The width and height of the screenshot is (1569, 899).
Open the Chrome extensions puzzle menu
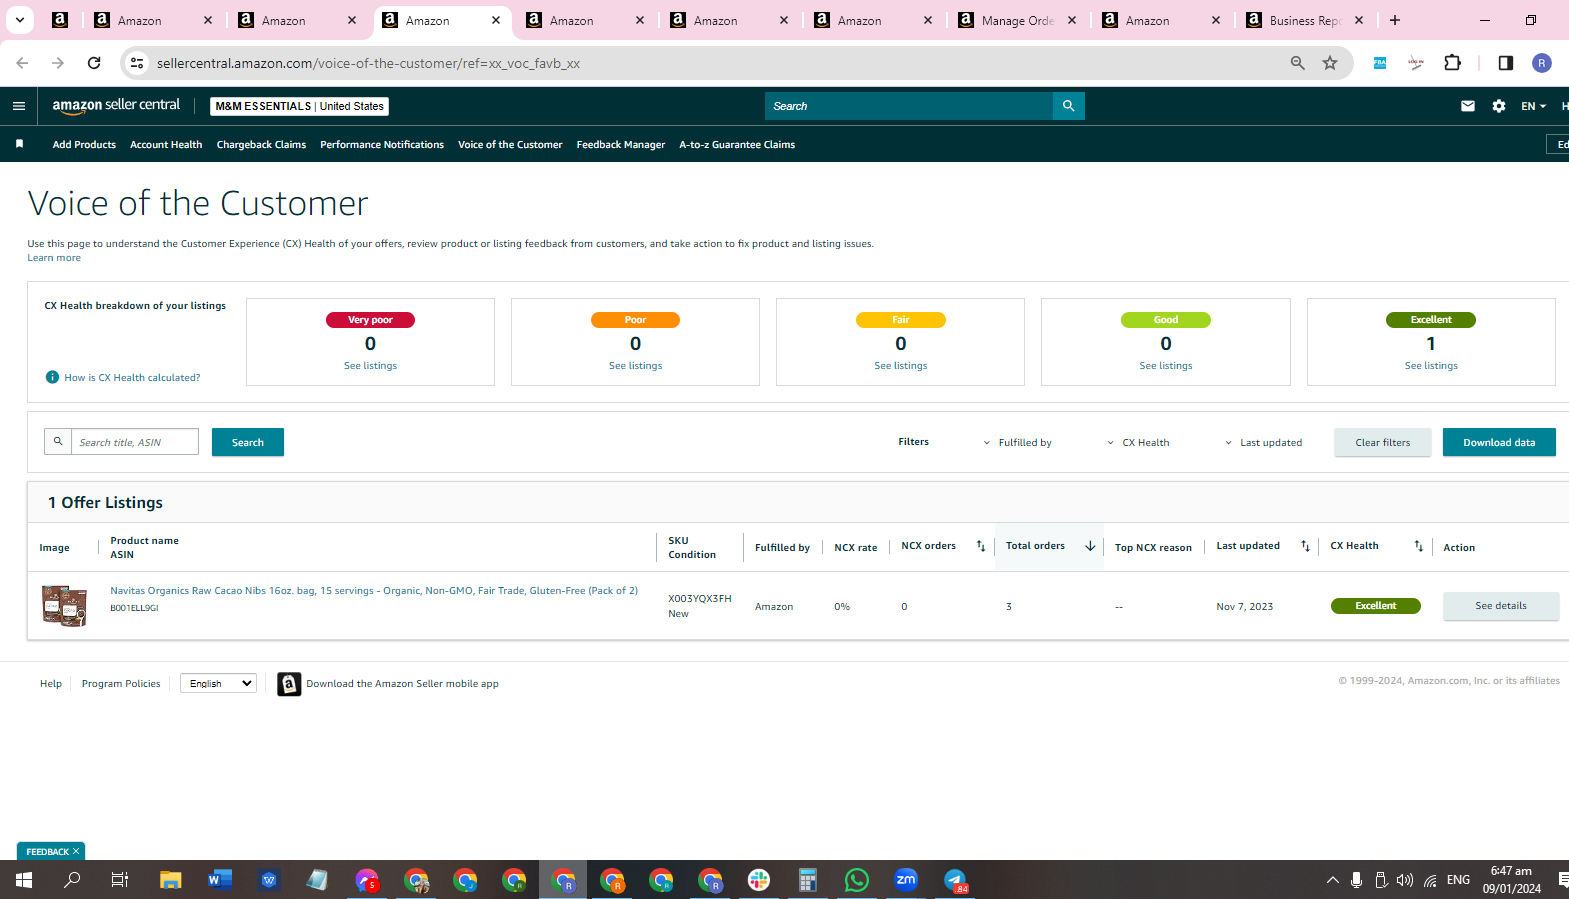pyautogui.click(x=1453, y=63)
